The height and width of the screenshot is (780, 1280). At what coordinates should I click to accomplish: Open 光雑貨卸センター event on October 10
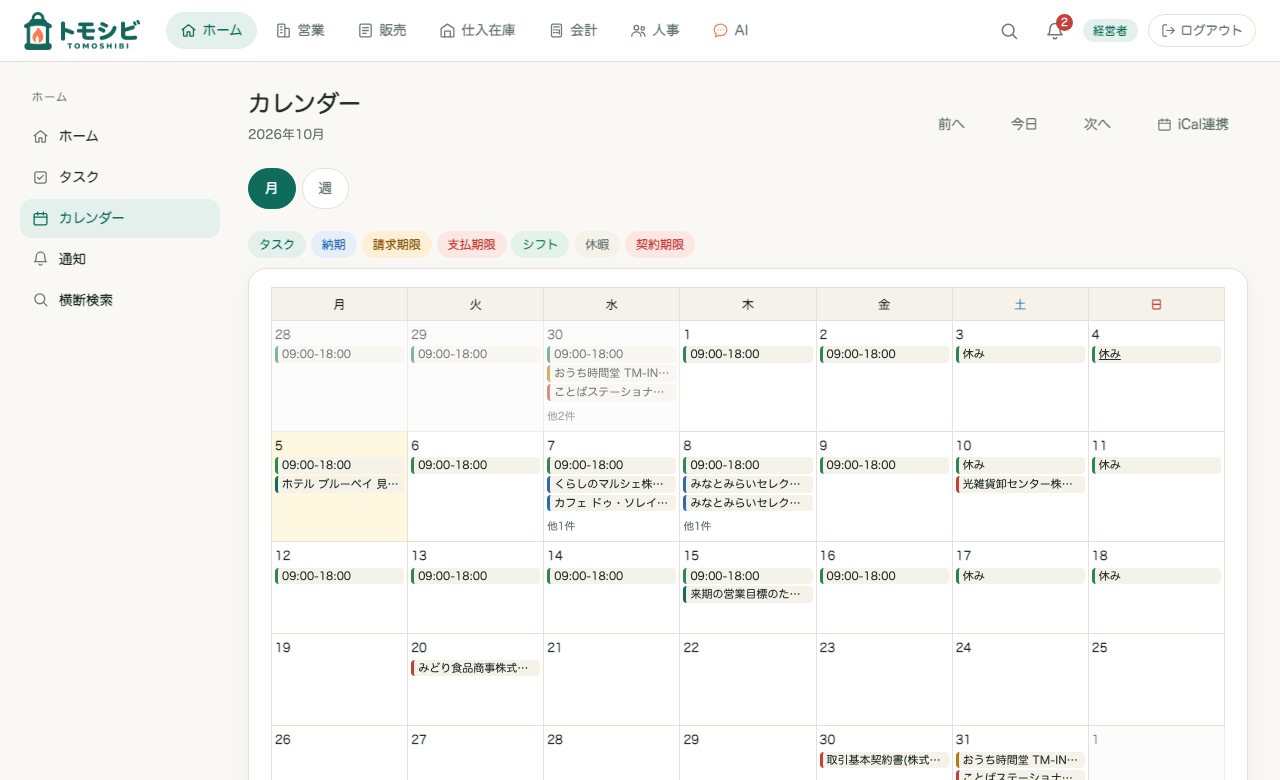[1020, 484]
